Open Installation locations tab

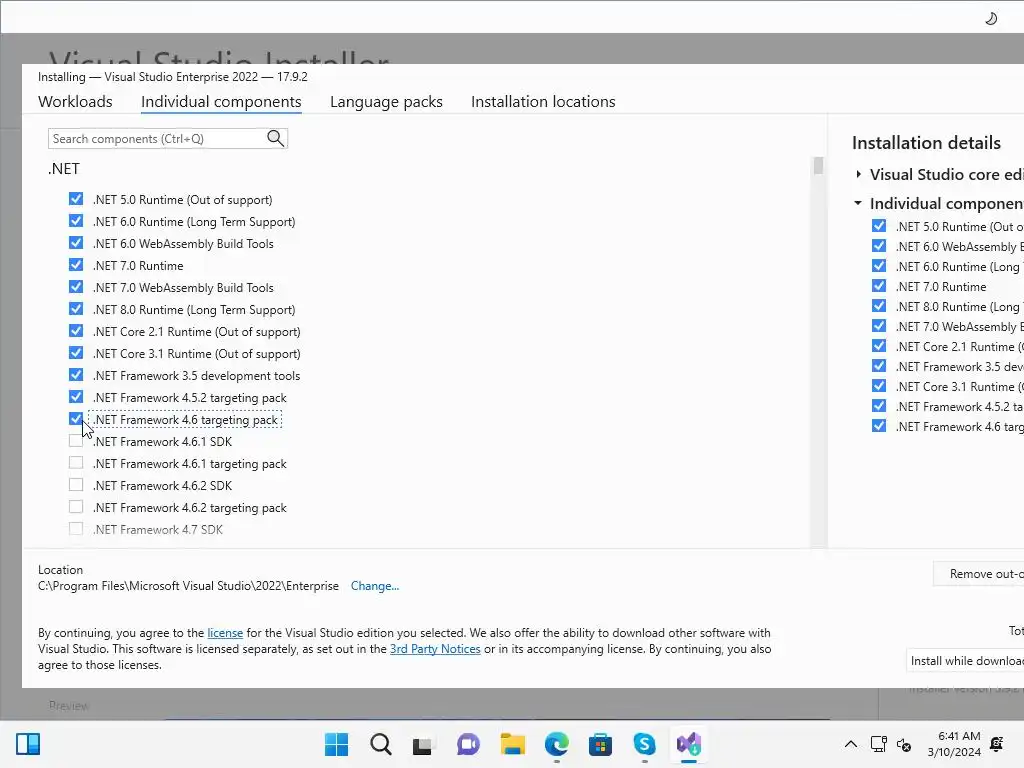coord(543,102)
